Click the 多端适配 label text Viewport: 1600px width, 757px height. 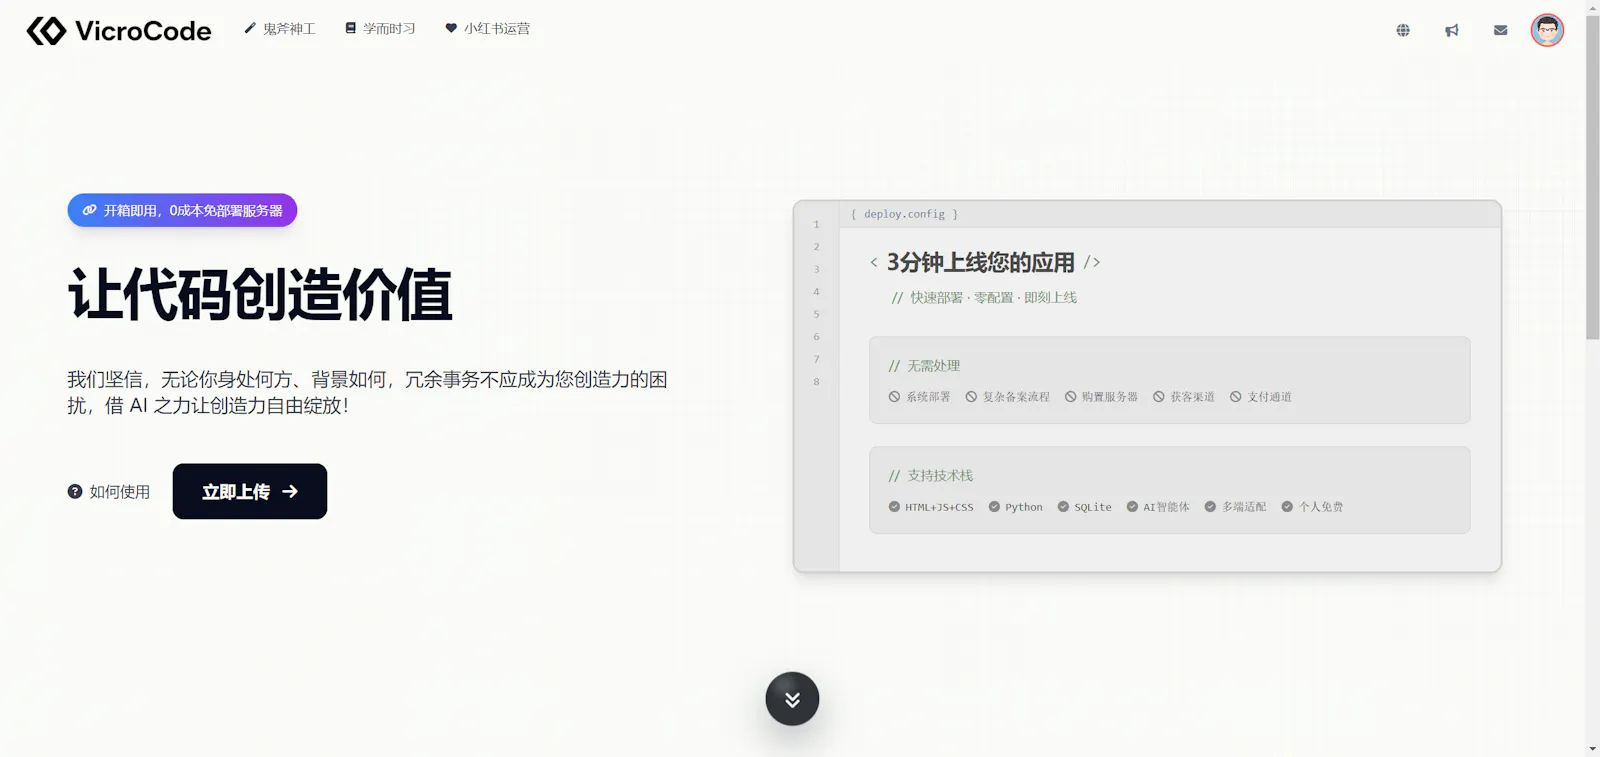(1244, 507)
